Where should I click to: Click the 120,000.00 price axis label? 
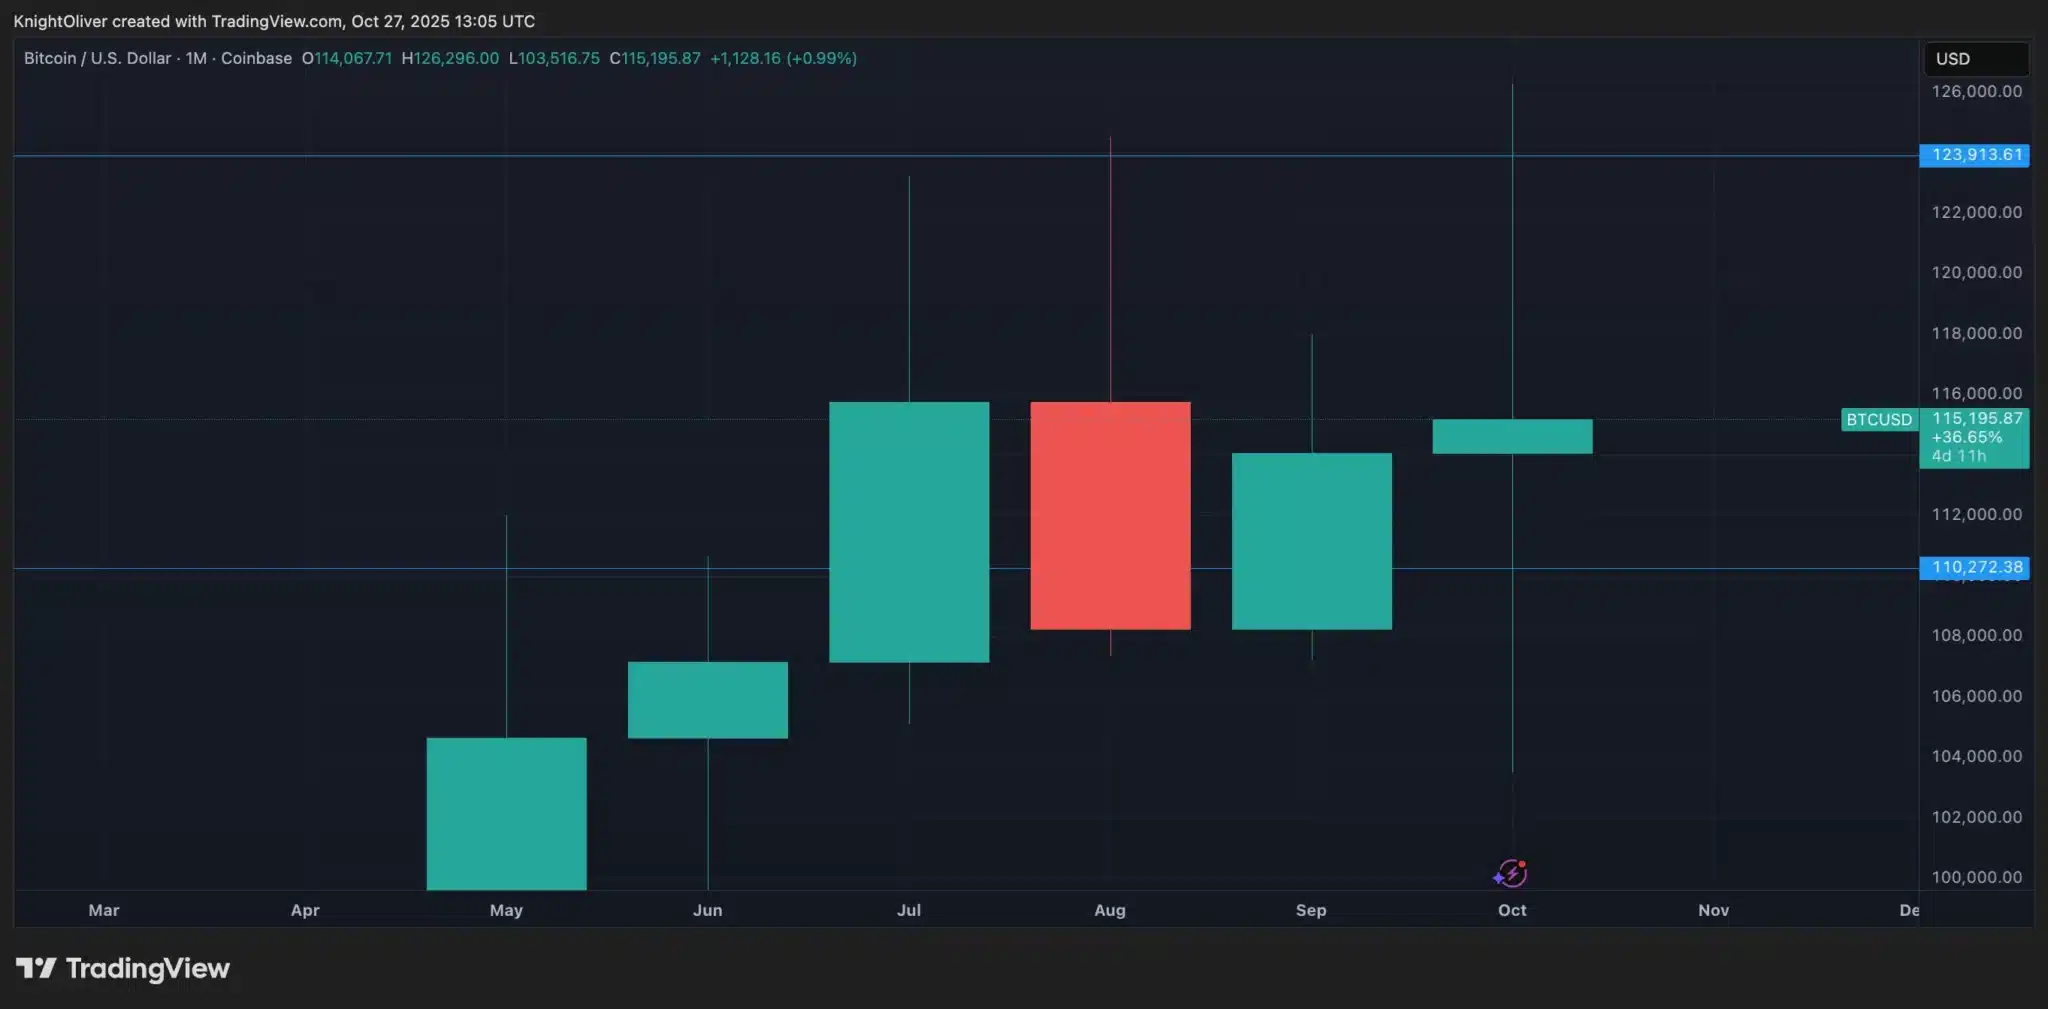pyautogui.click(x=1977, y=272)
